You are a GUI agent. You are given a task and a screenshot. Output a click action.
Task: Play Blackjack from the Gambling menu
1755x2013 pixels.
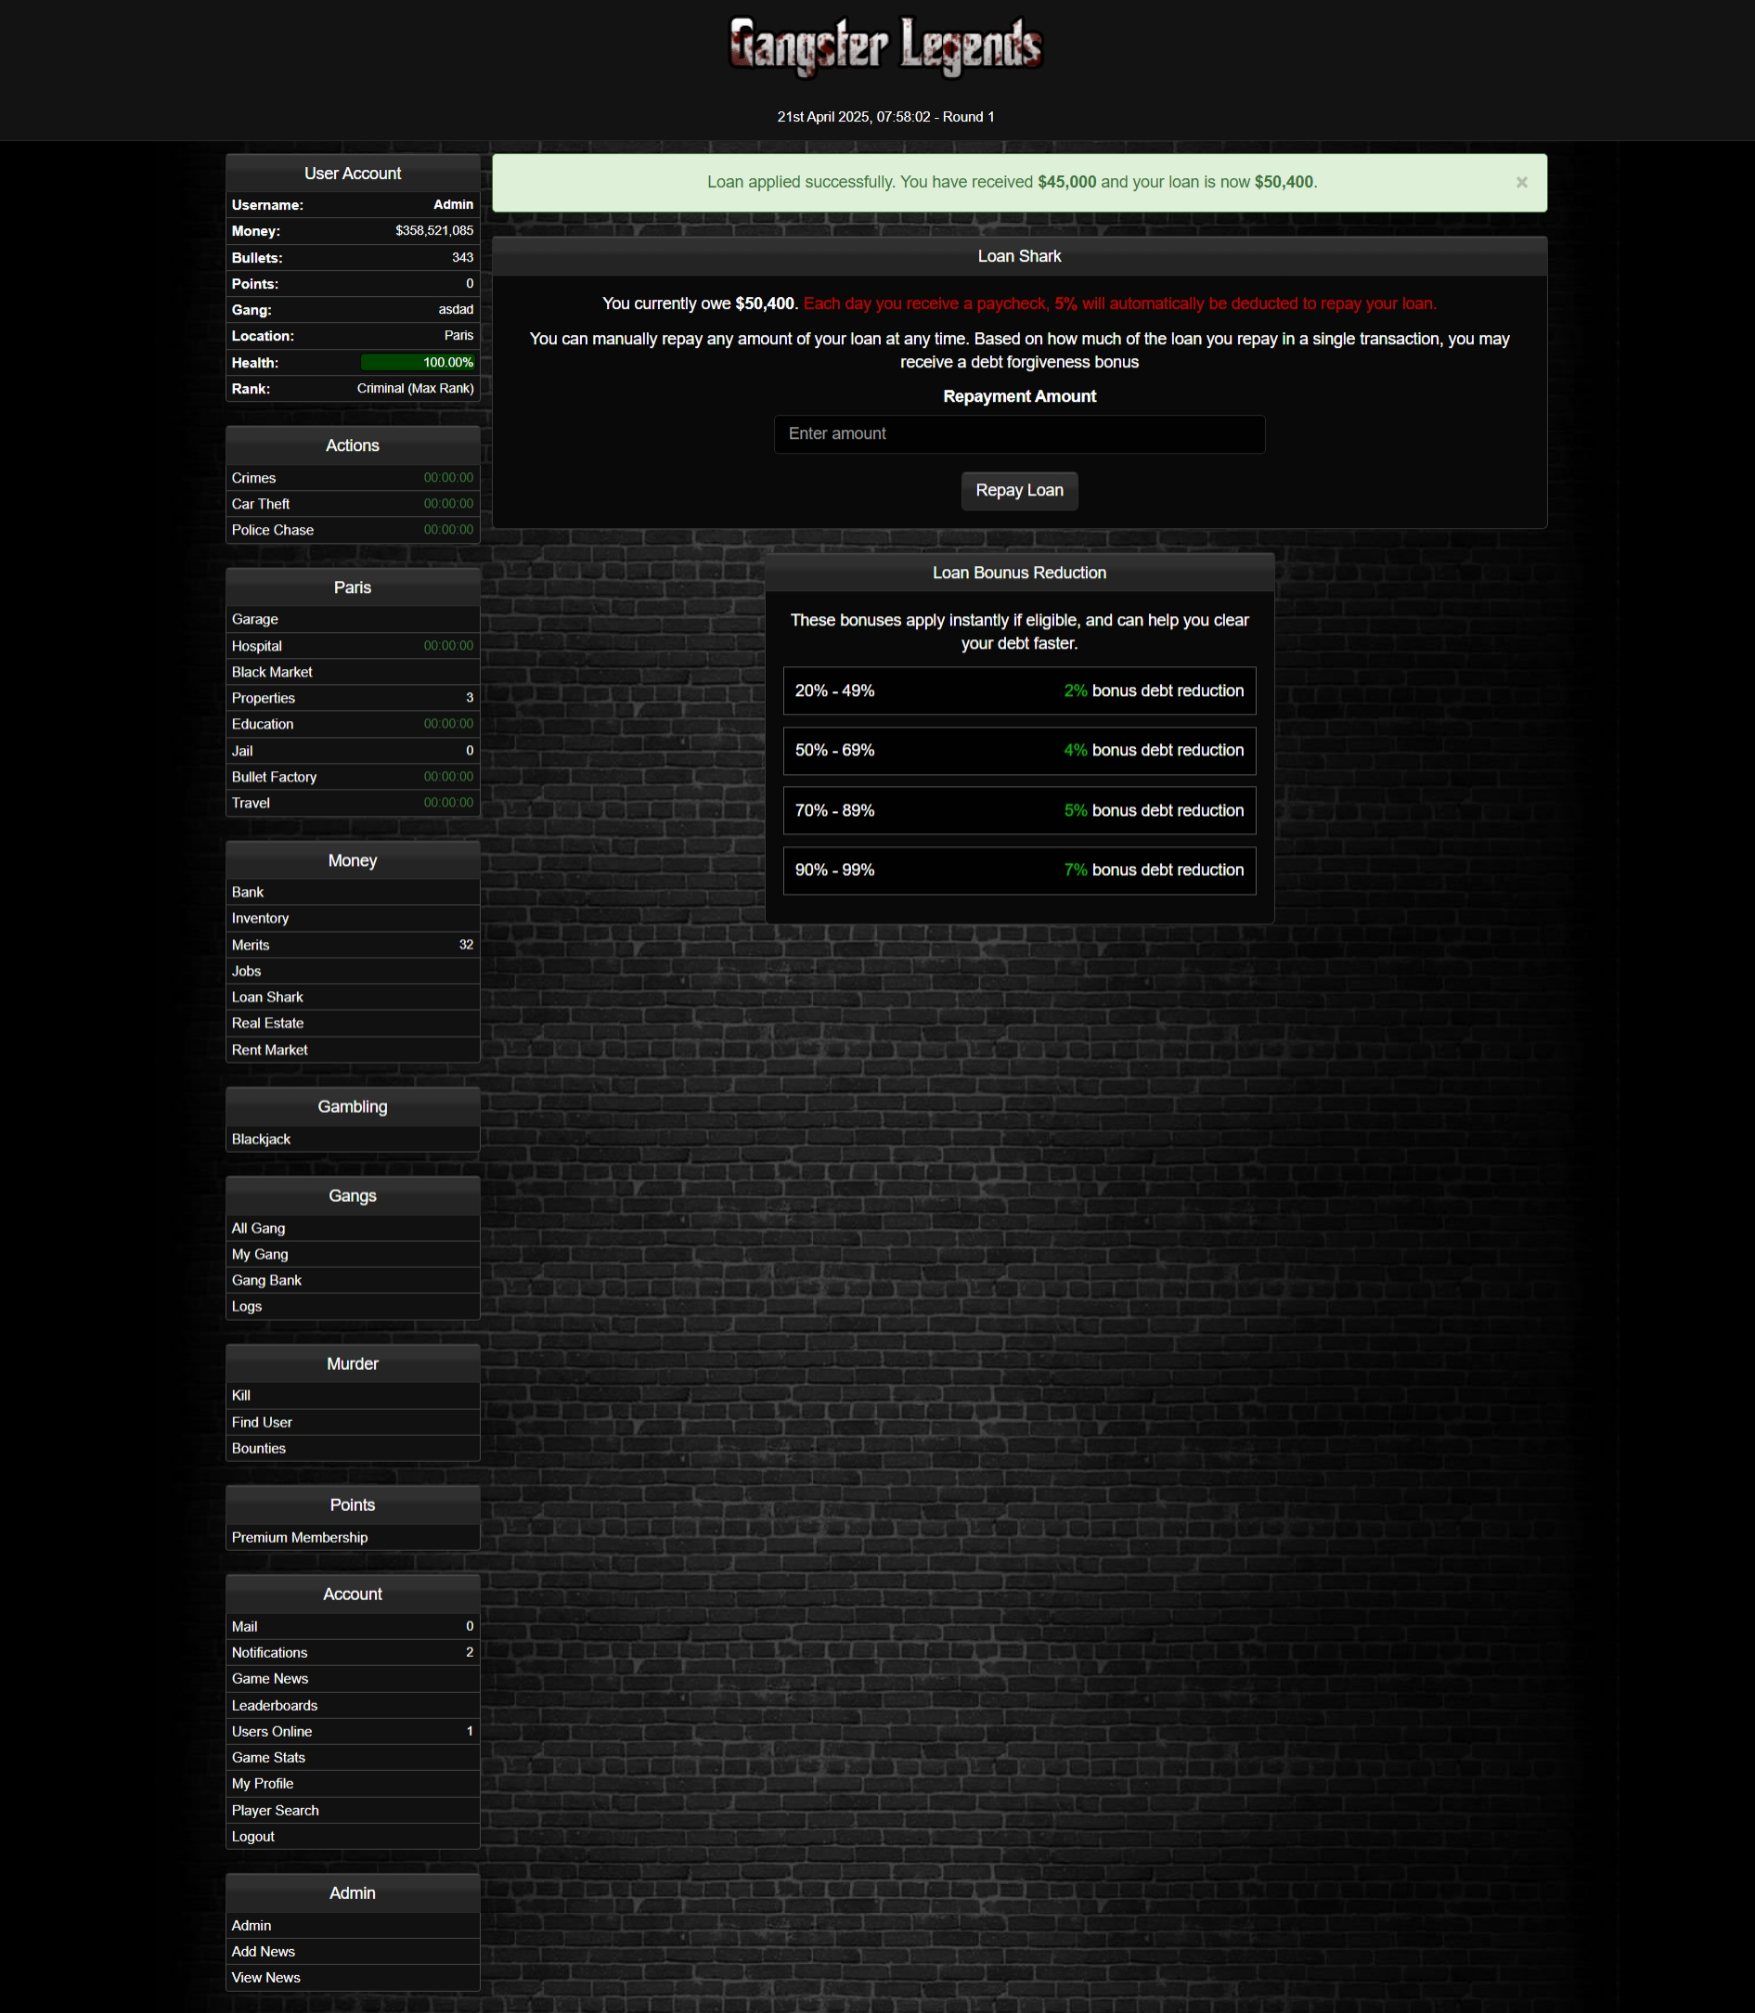[x=261, y=1139]
